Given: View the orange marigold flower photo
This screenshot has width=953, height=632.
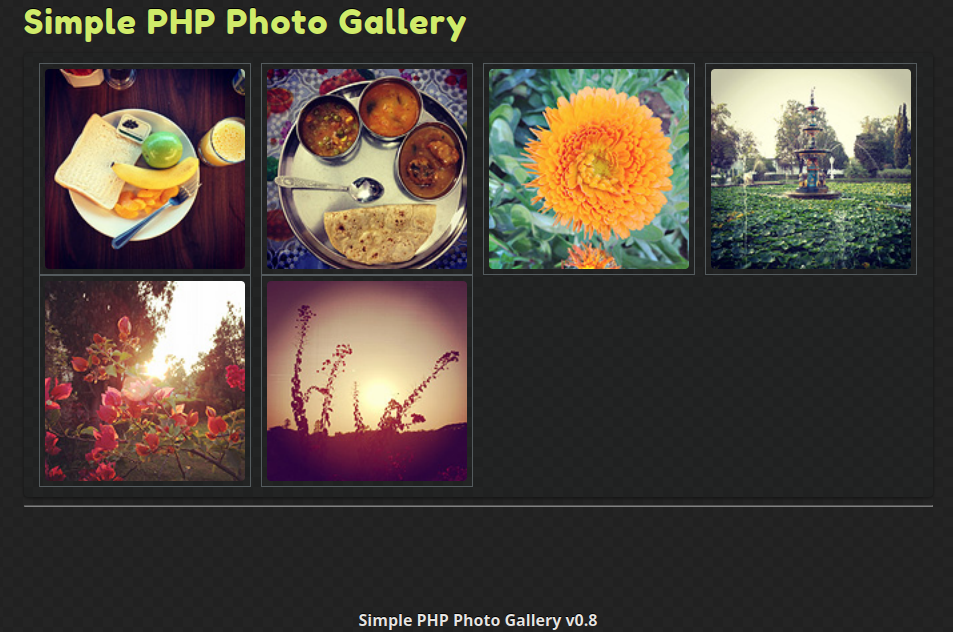Looking at the screenshot, I should (x=589, y=169).
